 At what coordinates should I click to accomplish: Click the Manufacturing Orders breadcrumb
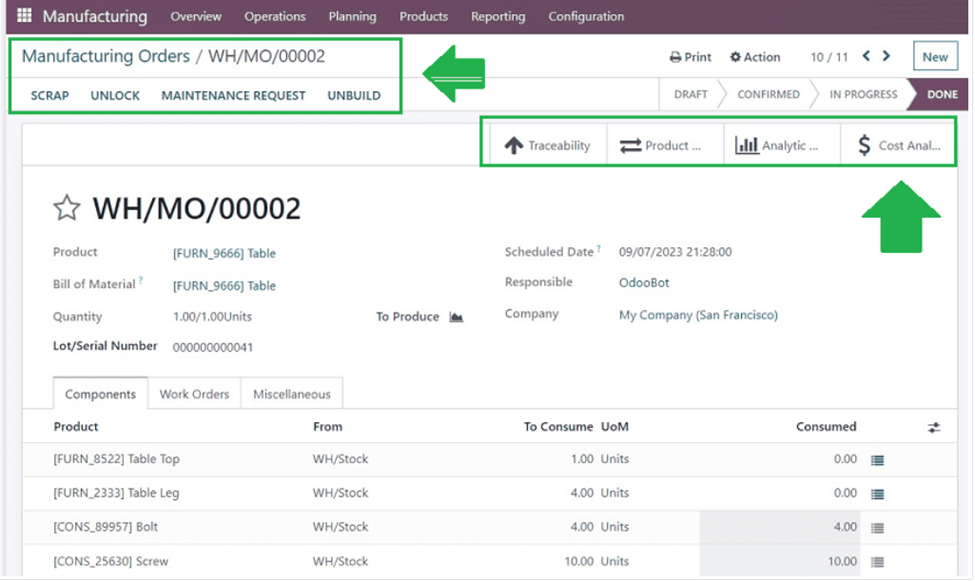[106, 56]
